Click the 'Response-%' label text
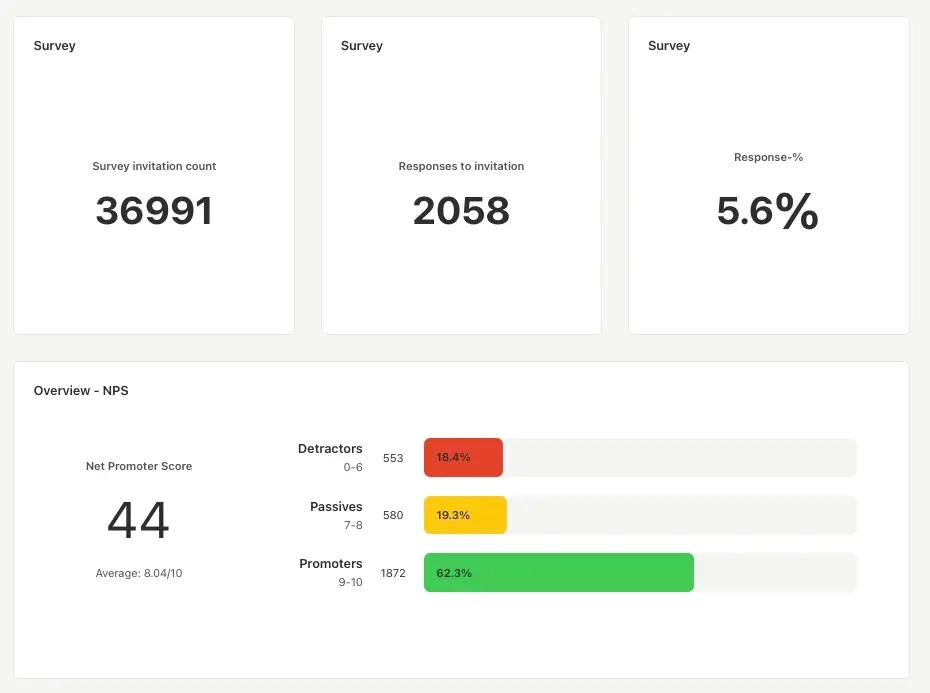Image resolution: width=930 pixels, height=693 pixels. pyautogui.click(x=768, y=157)
